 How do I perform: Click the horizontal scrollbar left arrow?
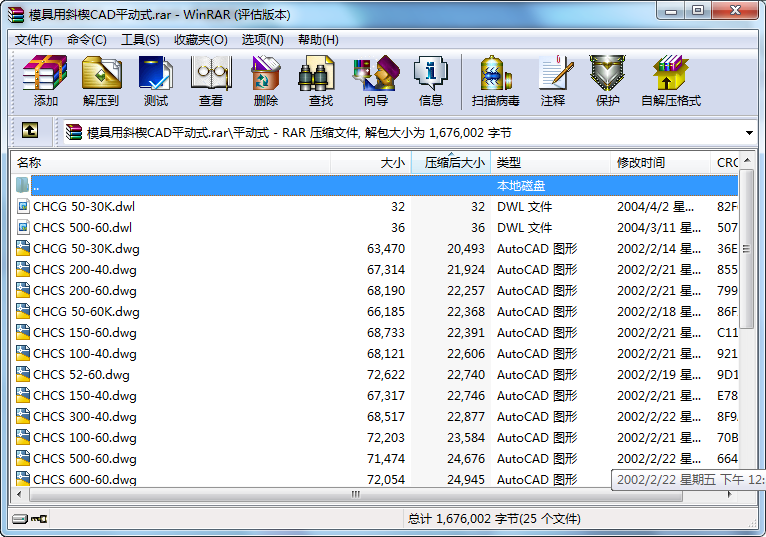click(x=19, y=494)
